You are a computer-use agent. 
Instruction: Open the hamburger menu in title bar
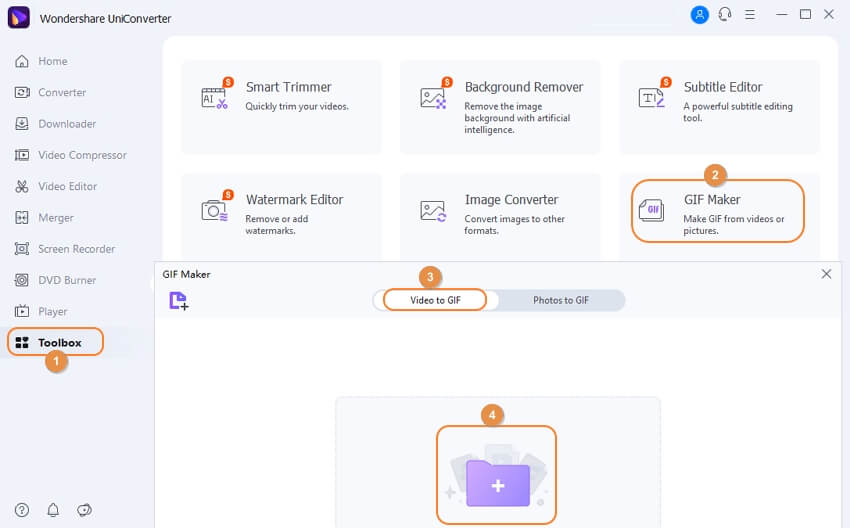(750, 15)
